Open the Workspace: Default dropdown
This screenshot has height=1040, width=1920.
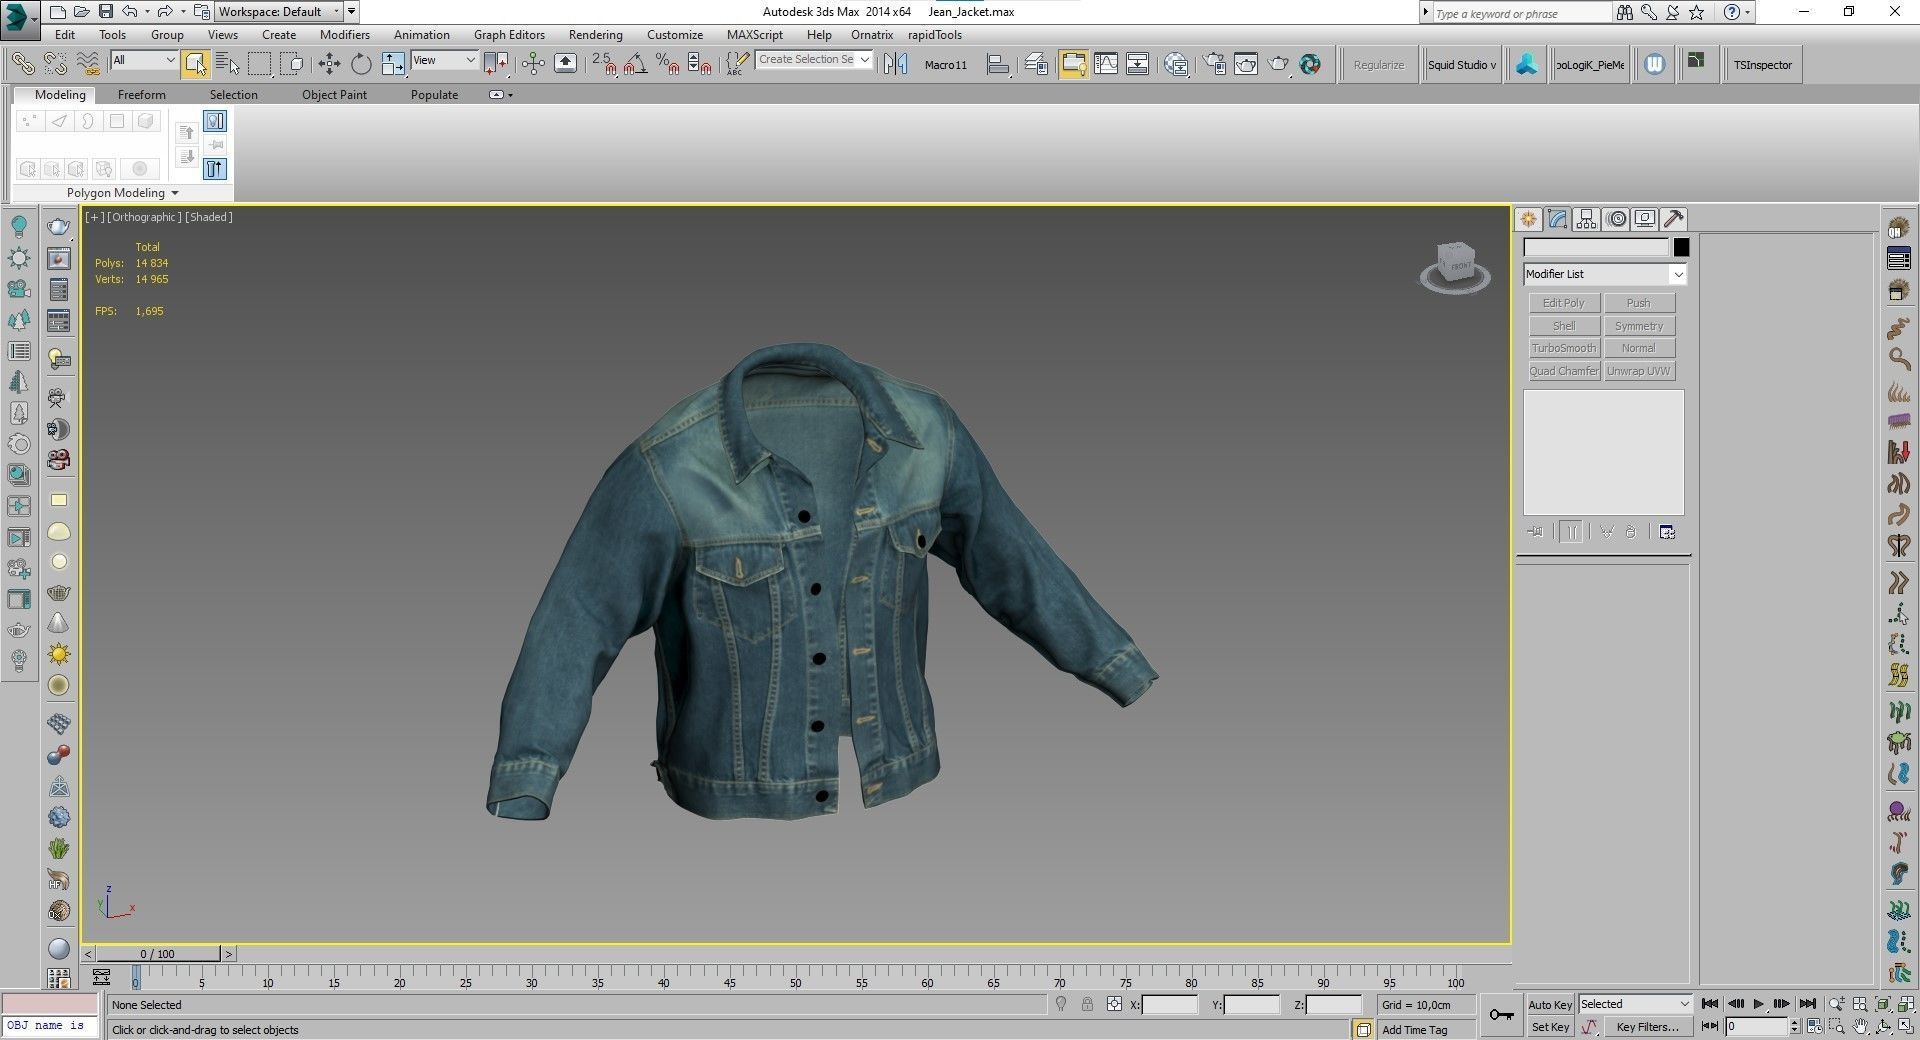tap(279, 12)
